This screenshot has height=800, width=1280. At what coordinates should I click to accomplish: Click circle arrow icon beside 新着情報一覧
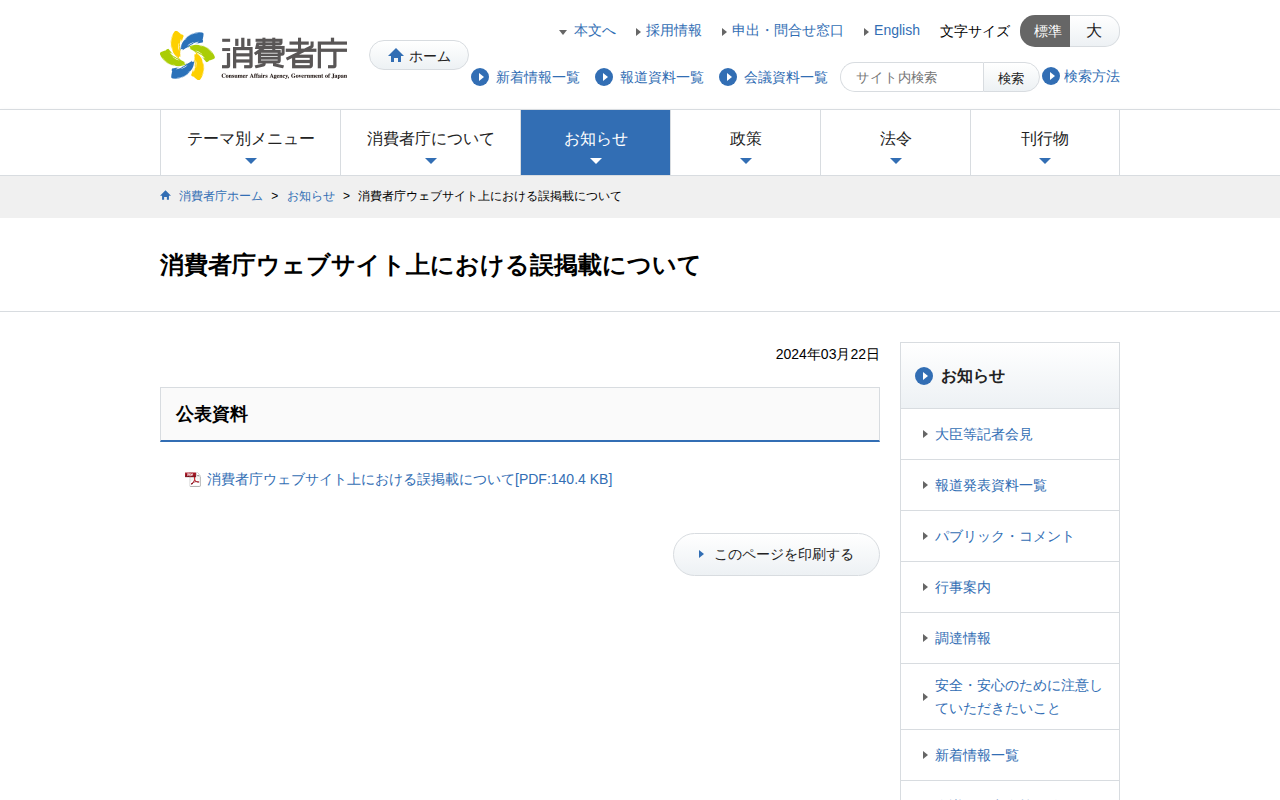(480, 77)
